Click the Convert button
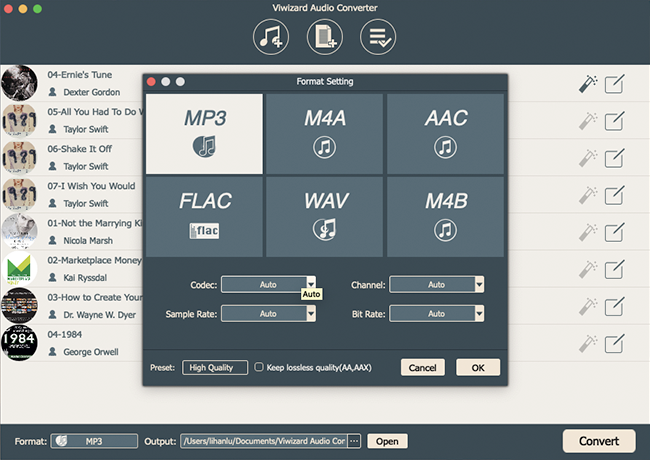Viewport: 650px width, 460px height. click(599, 441)
